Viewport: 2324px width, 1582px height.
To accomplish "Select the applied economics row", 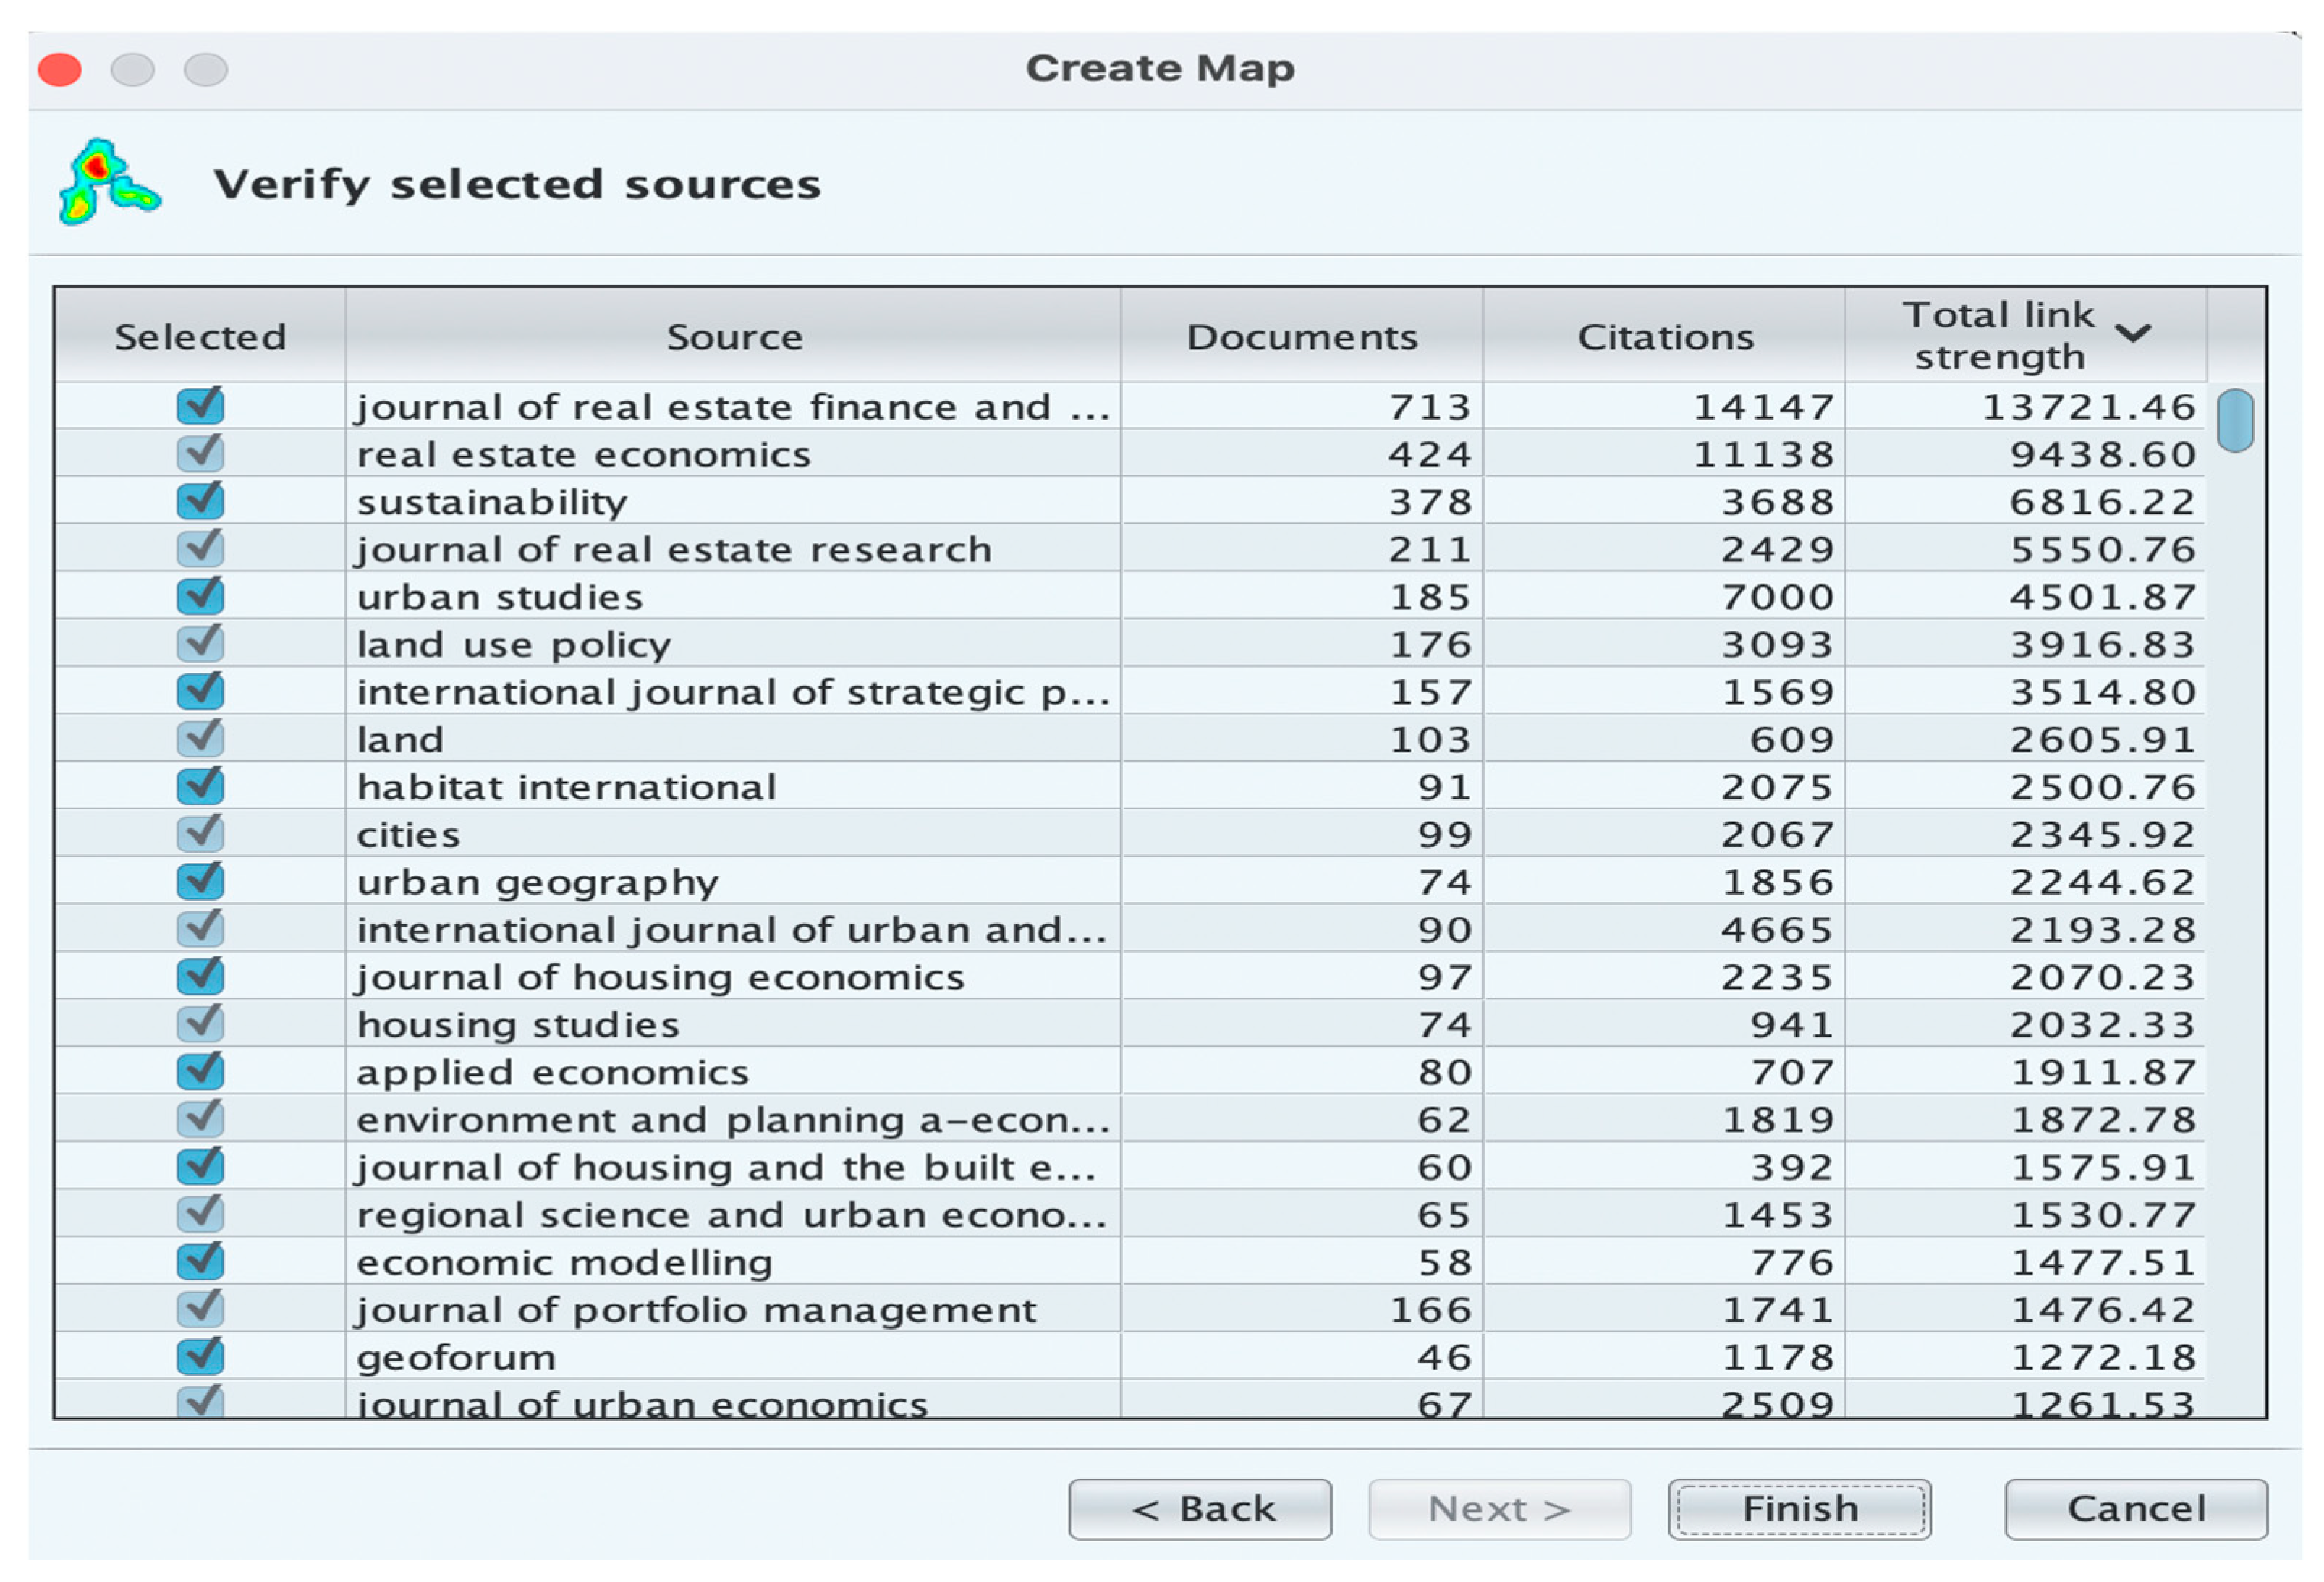I will coord(552,1072).
